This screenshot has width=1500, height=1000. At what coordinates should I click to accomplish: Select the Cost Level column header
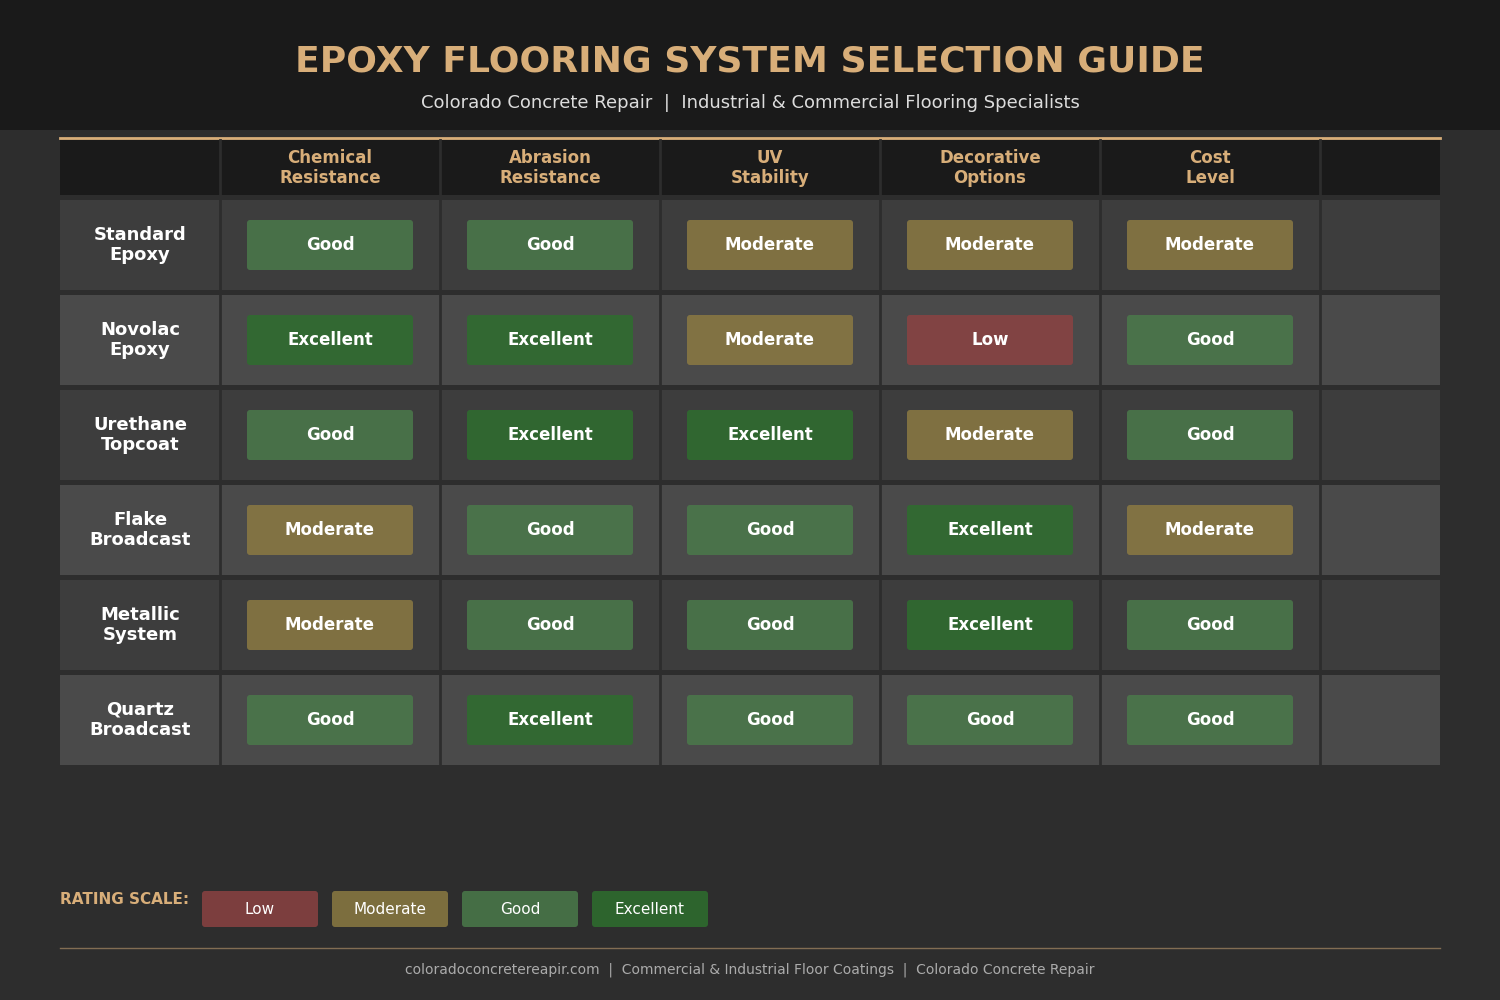pyautogui.click(x=1209, y=167)
